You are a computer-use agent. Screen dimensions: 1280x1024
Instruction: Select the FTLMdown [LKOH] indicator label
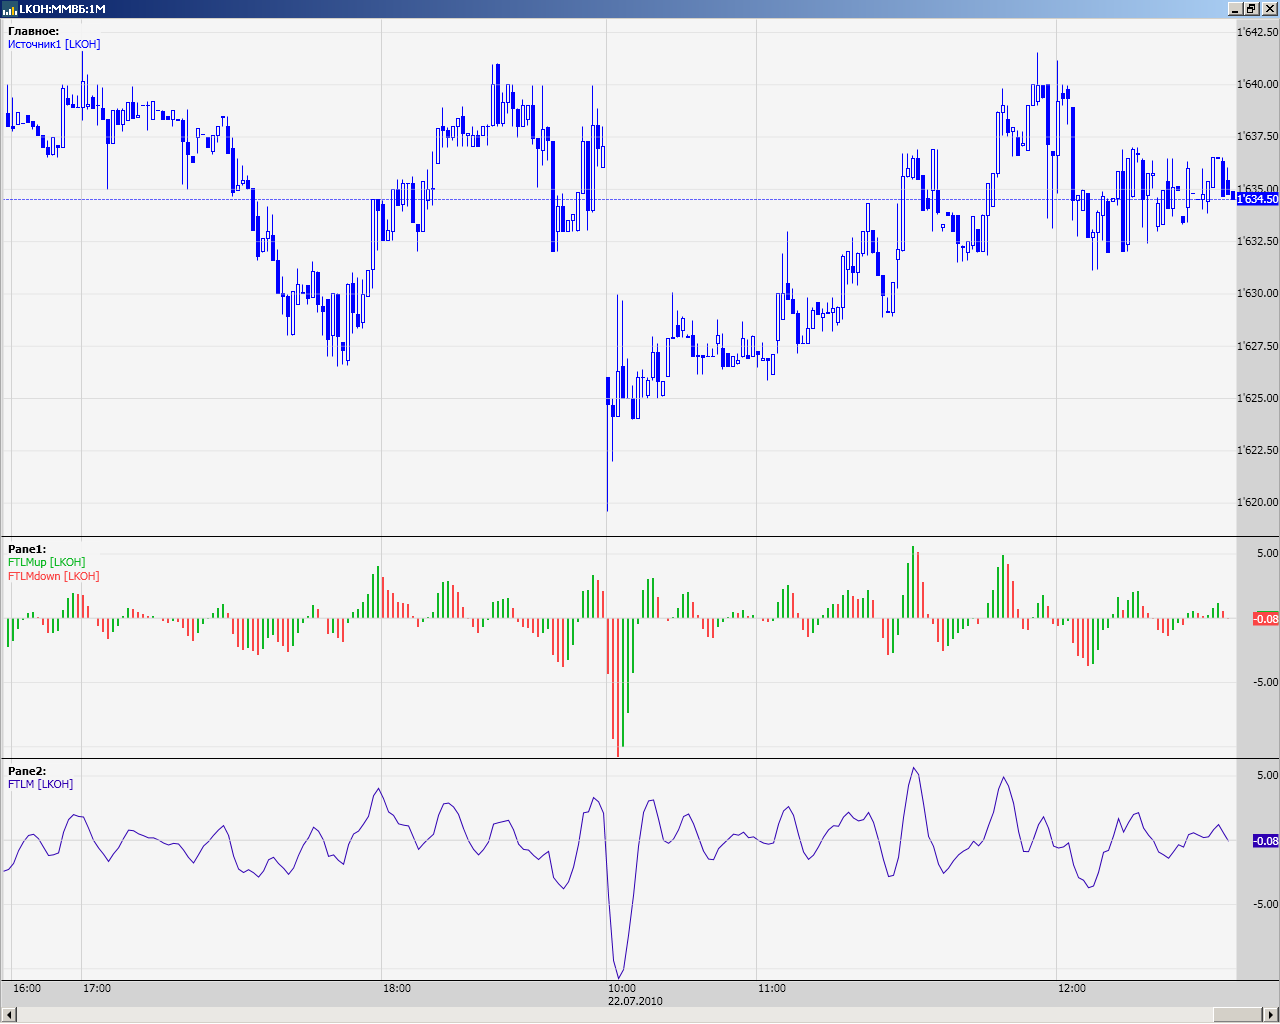point(54,576)
